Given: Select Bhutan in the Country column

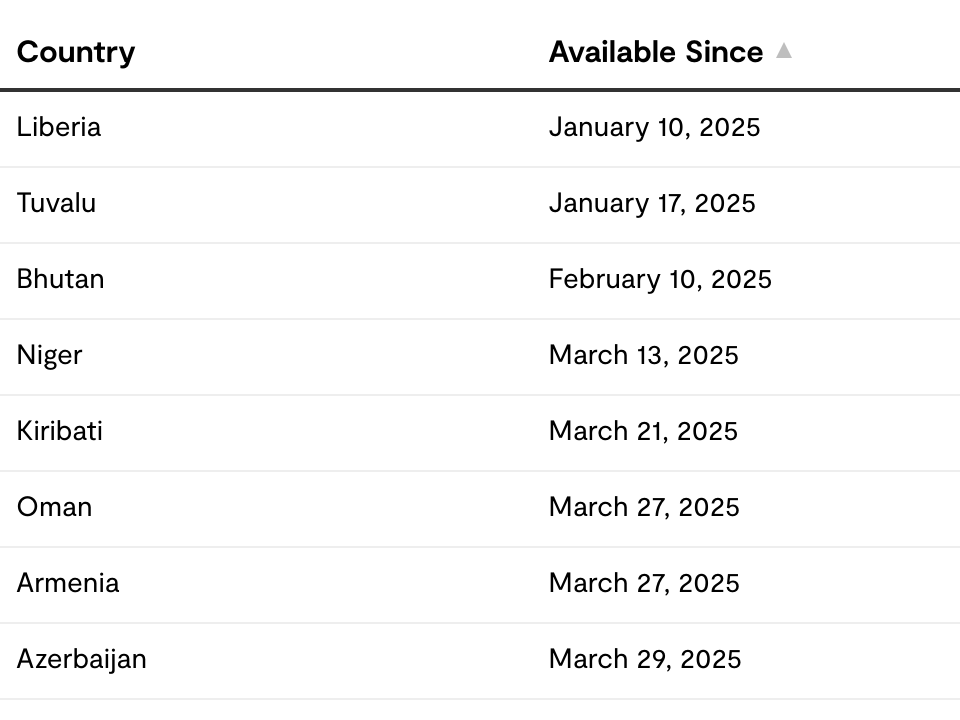Looking at the screenshot, I should pos(61,280).
